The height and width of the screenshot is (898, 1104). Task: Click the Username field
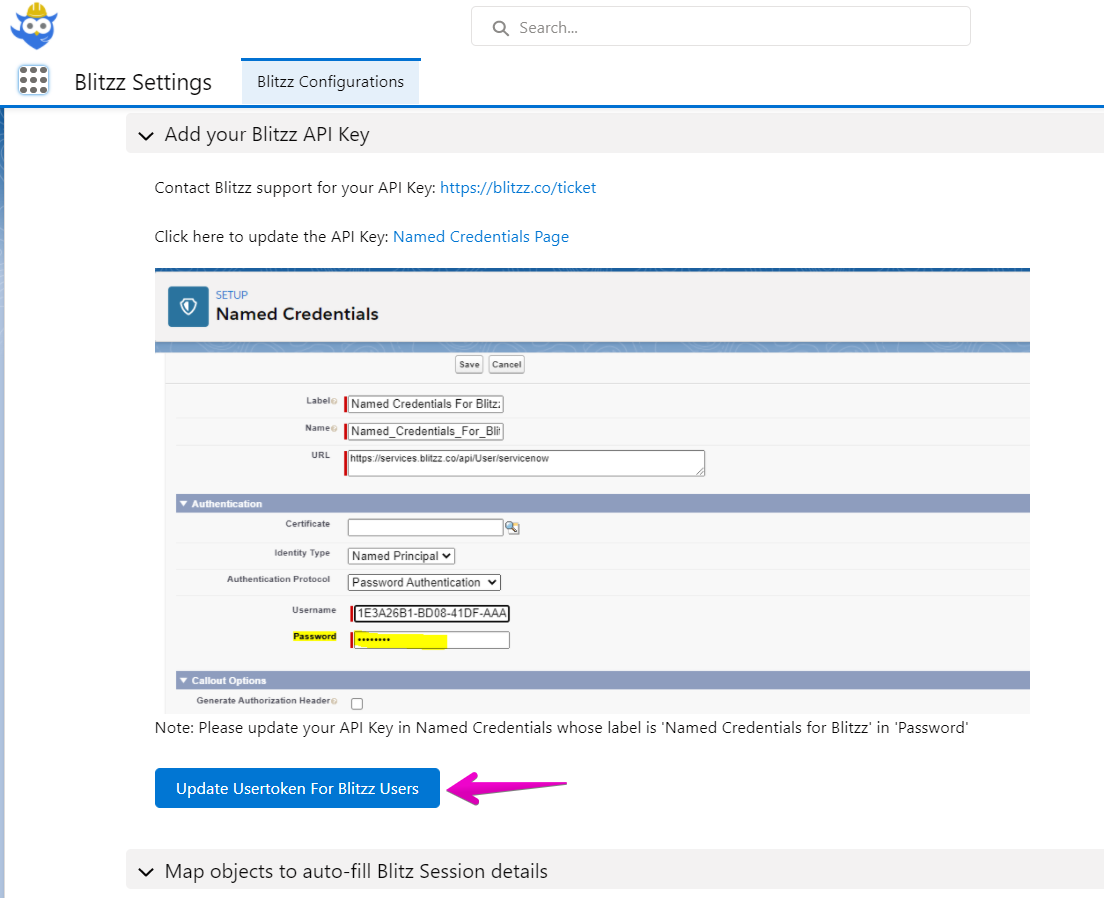coord(432,613)
